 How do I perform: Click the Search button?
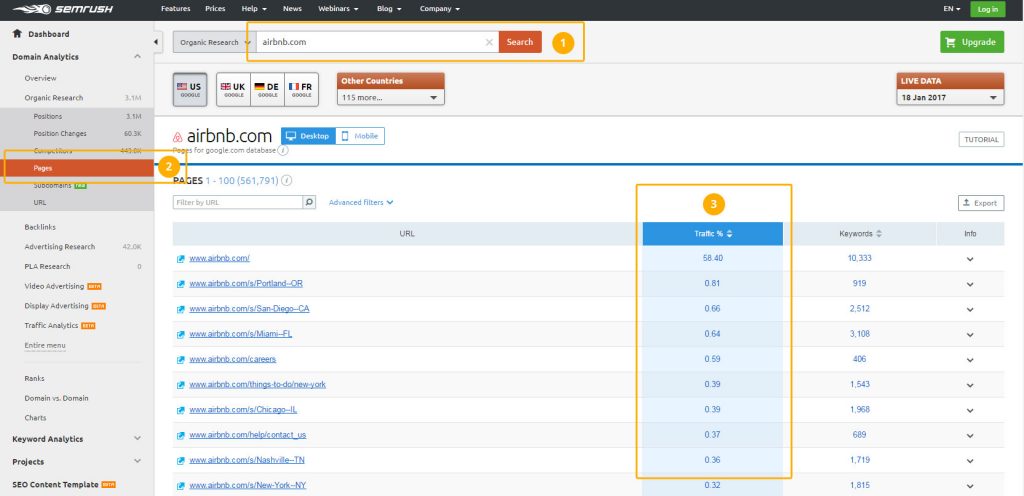coord(520,42)
